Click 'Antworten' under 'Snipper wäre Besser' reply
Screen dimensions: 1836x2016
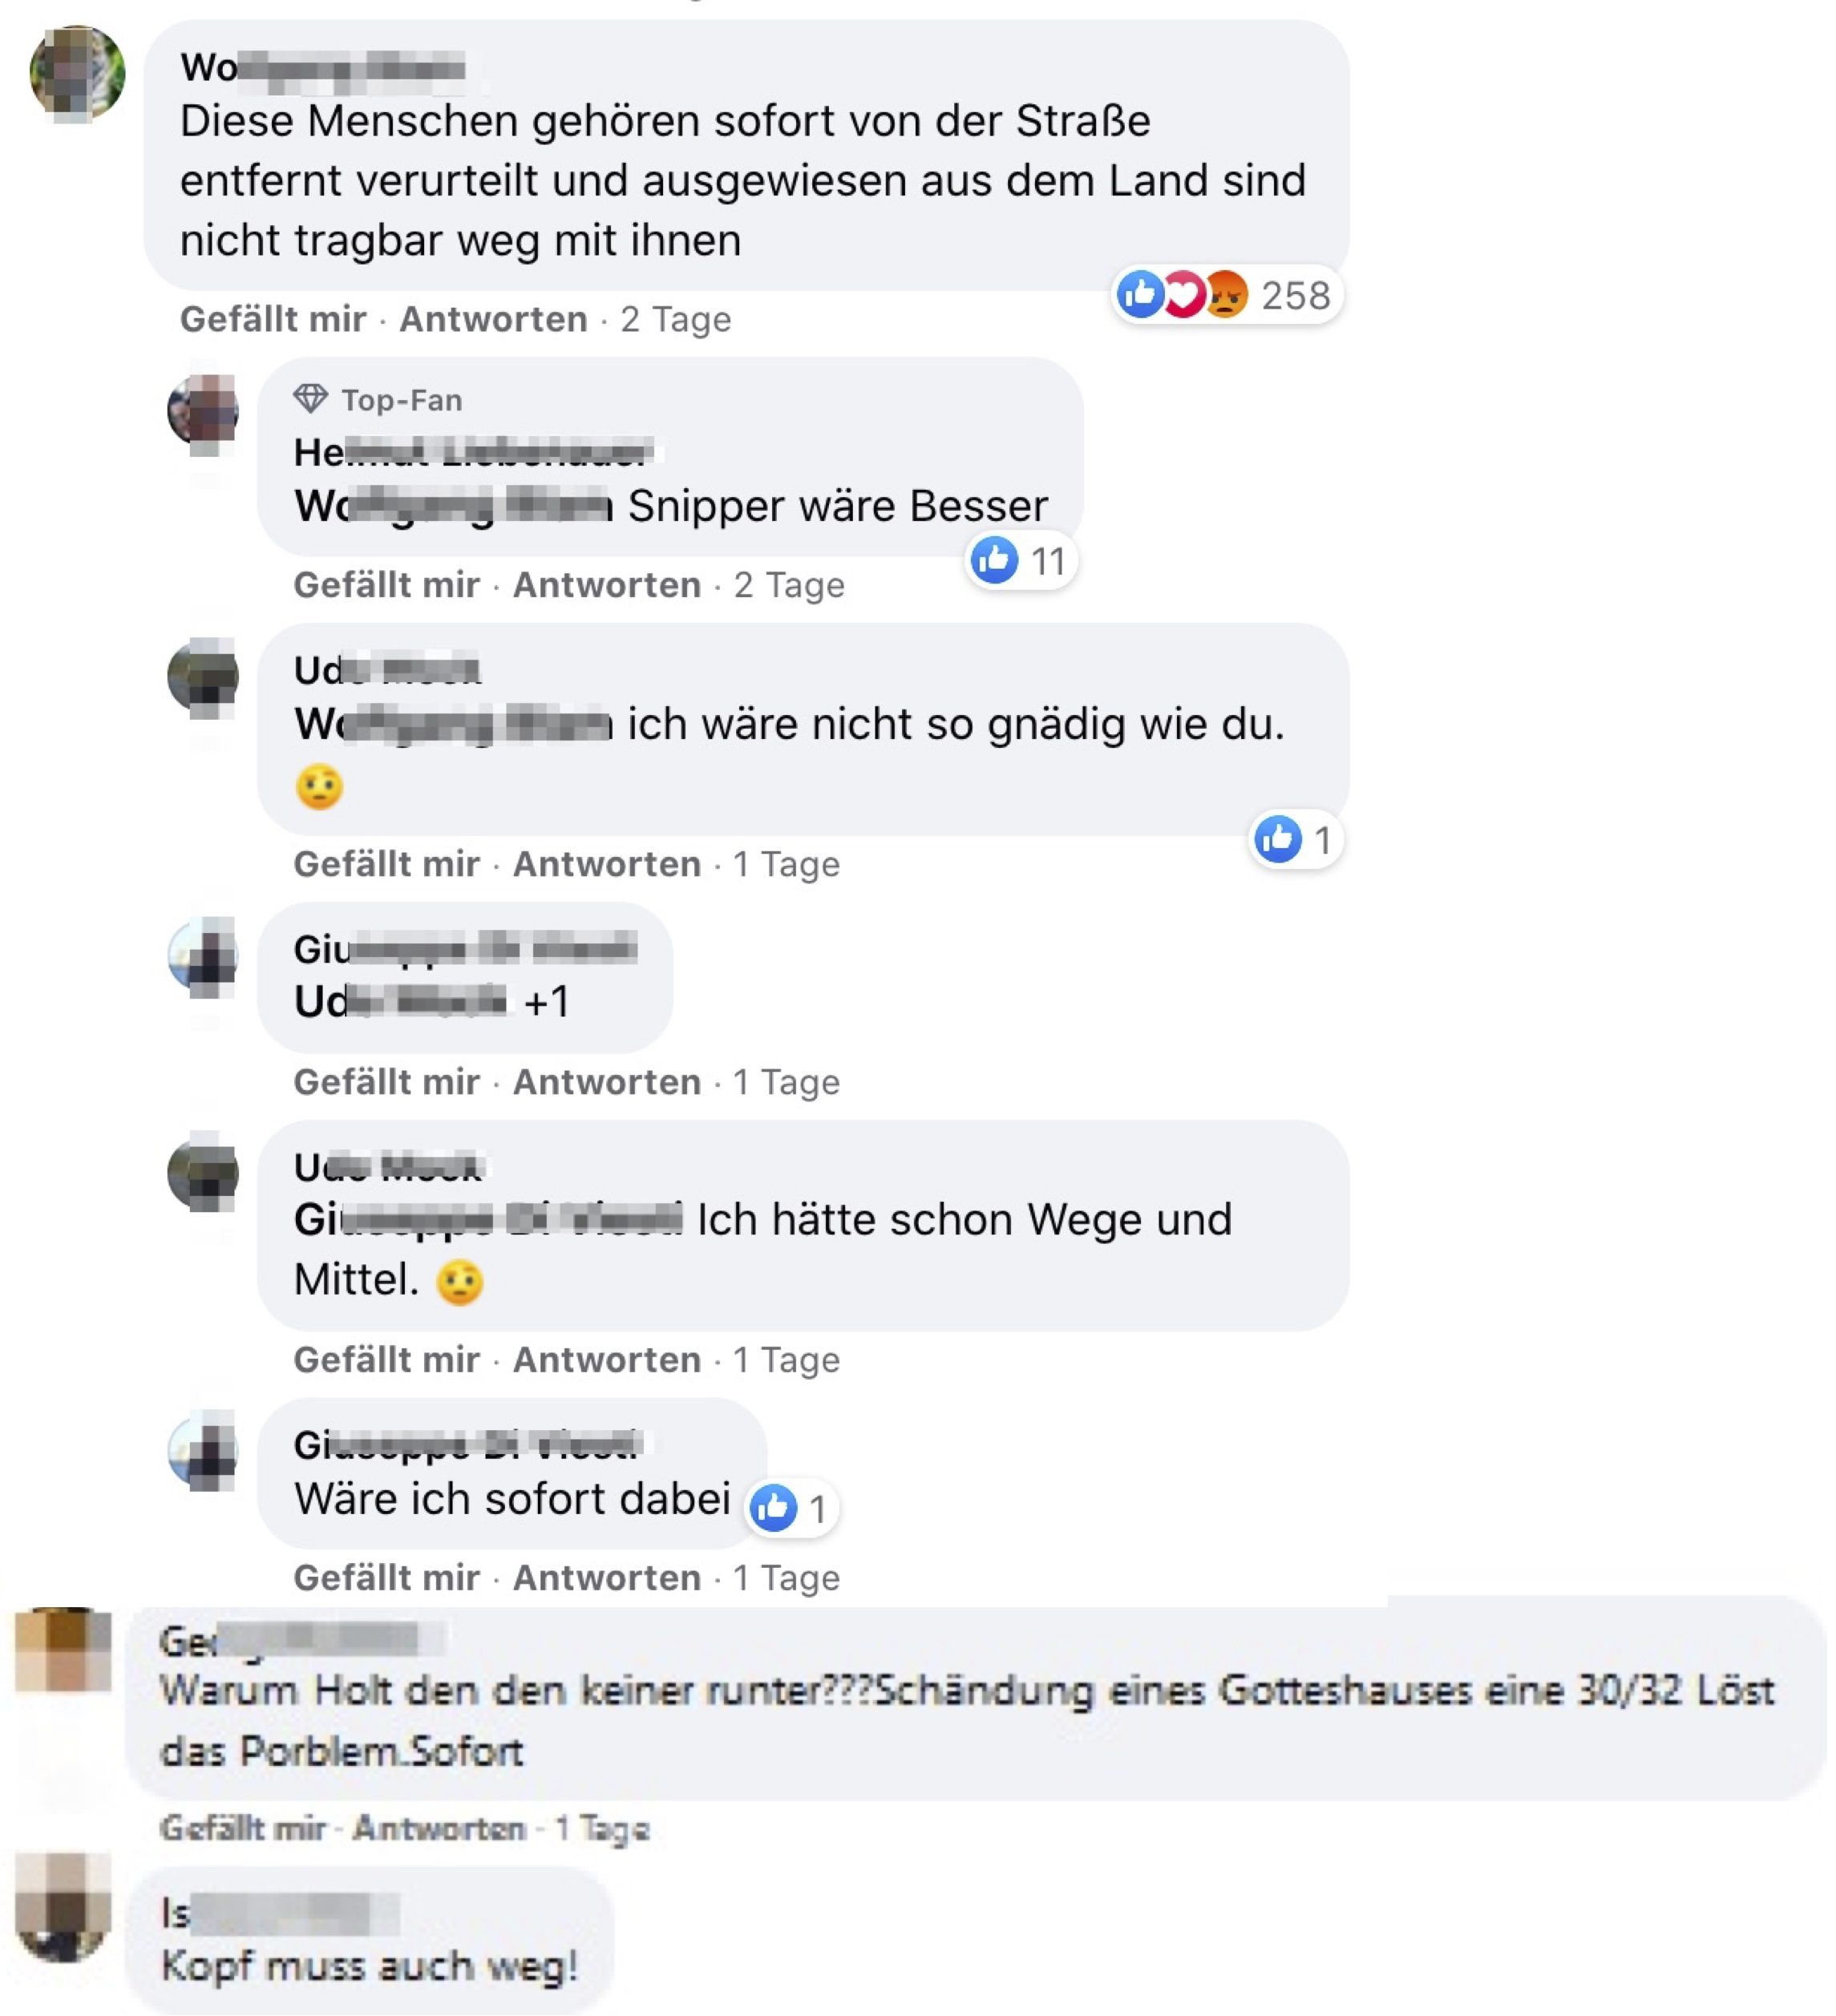click(607, 585)
